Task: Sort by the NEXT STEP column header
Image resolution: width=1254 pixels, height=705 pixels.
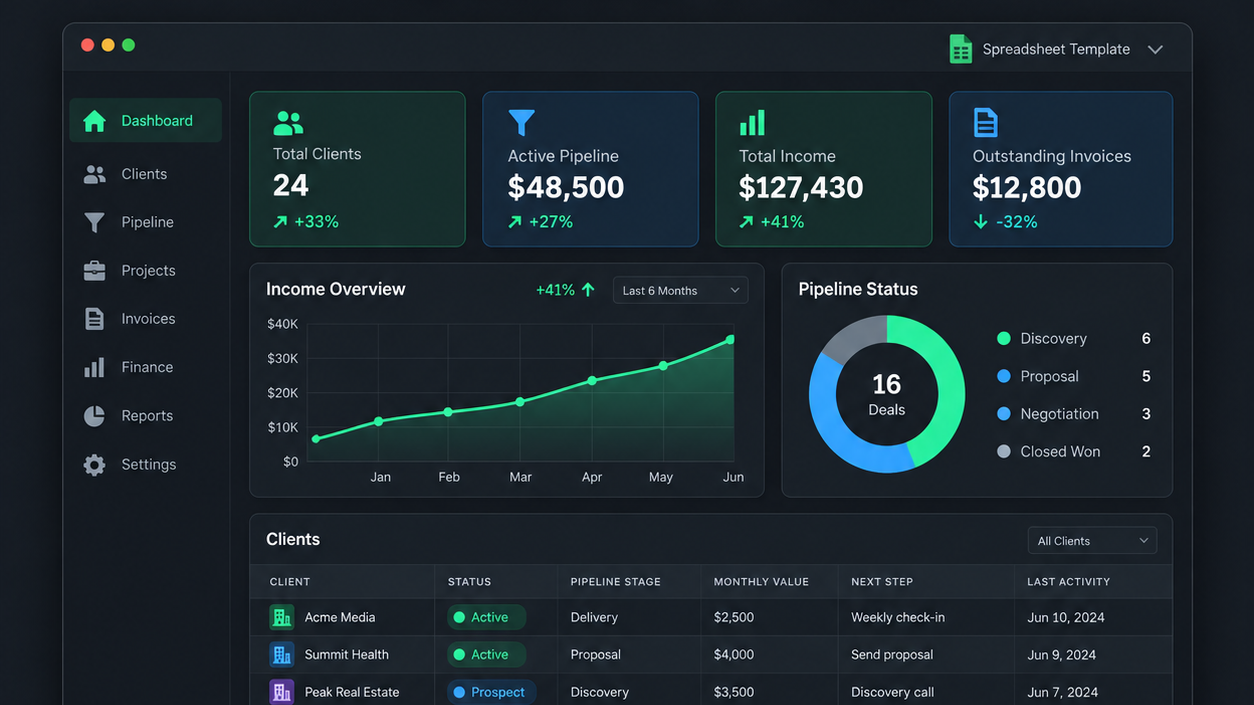Action: click(x=882, y=582)
